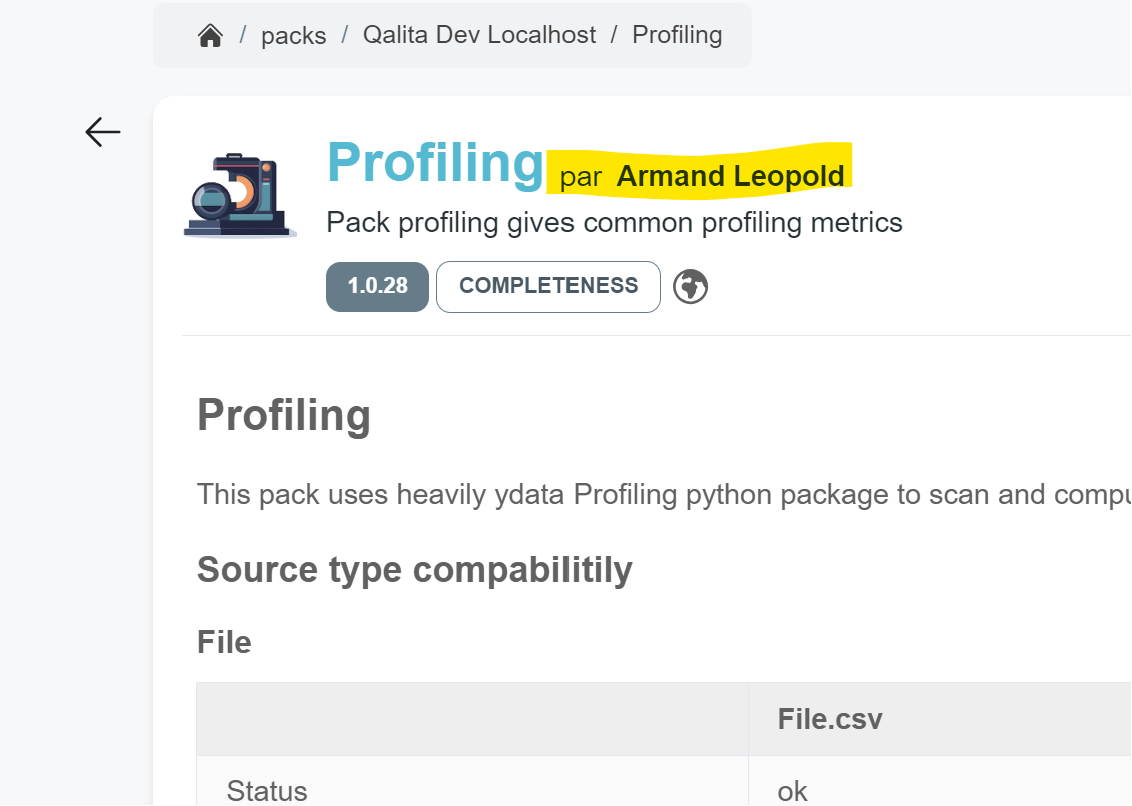
Task: Click the File section heading
Action: (x=224, y=642)
